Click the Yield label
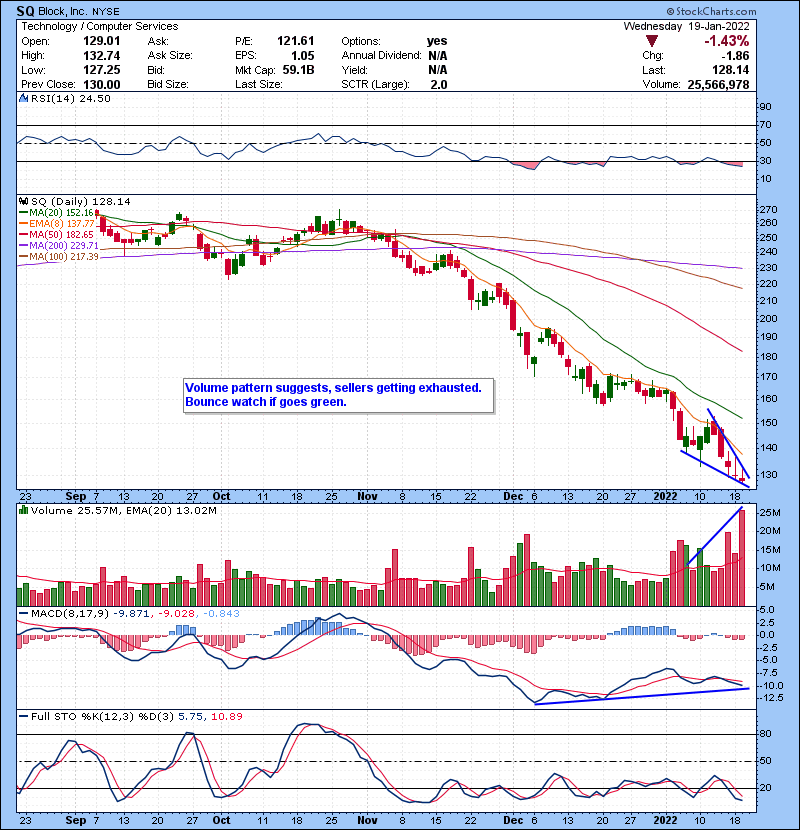This screenshot has width=800, height=830. coord(354,70)
